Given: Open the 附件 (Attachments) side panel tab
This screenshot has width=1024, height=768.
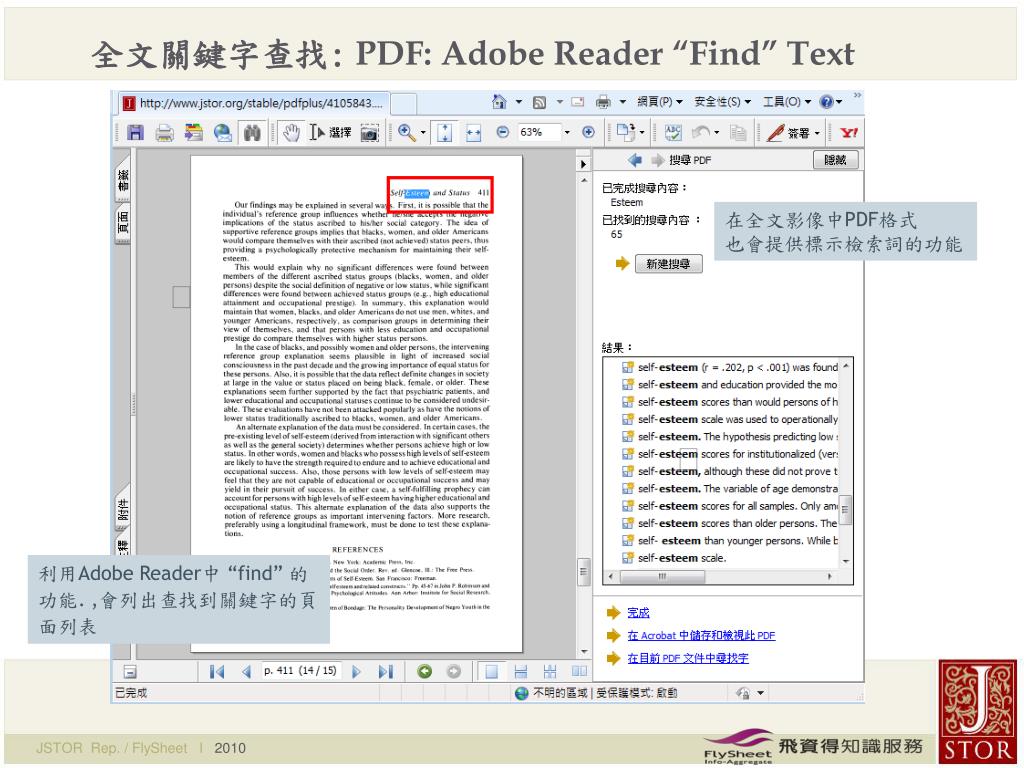Looking at the screenshot, I should pos(123,509).
